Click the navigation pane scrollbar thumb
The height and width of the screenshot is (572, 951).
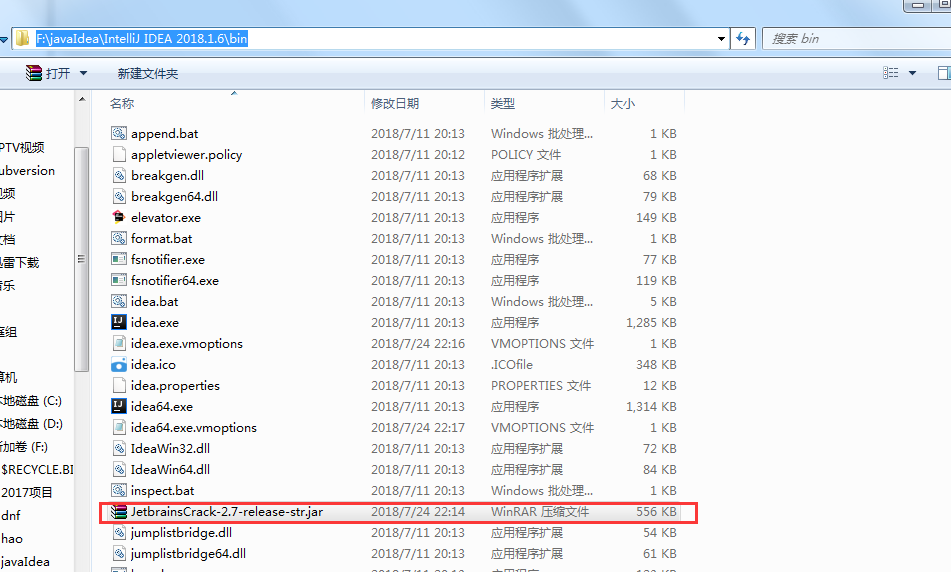click(81, 259)
